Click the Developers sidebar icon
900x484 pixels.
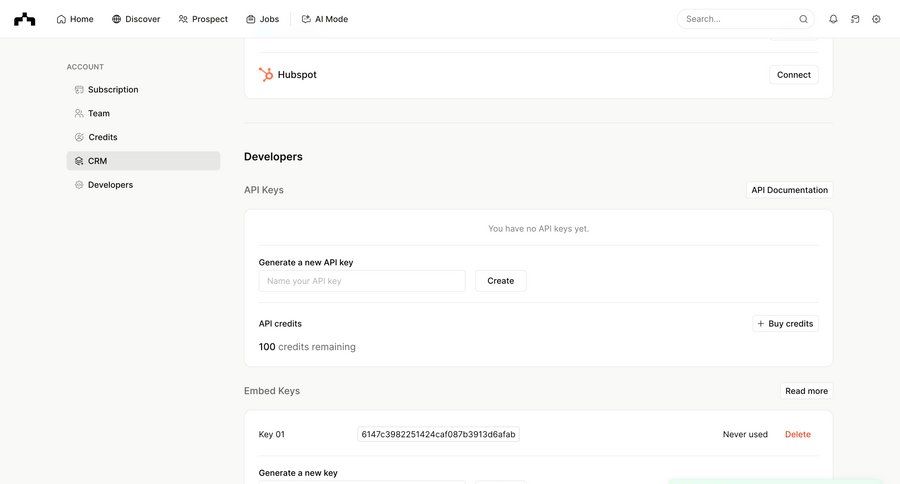(79, 185)
